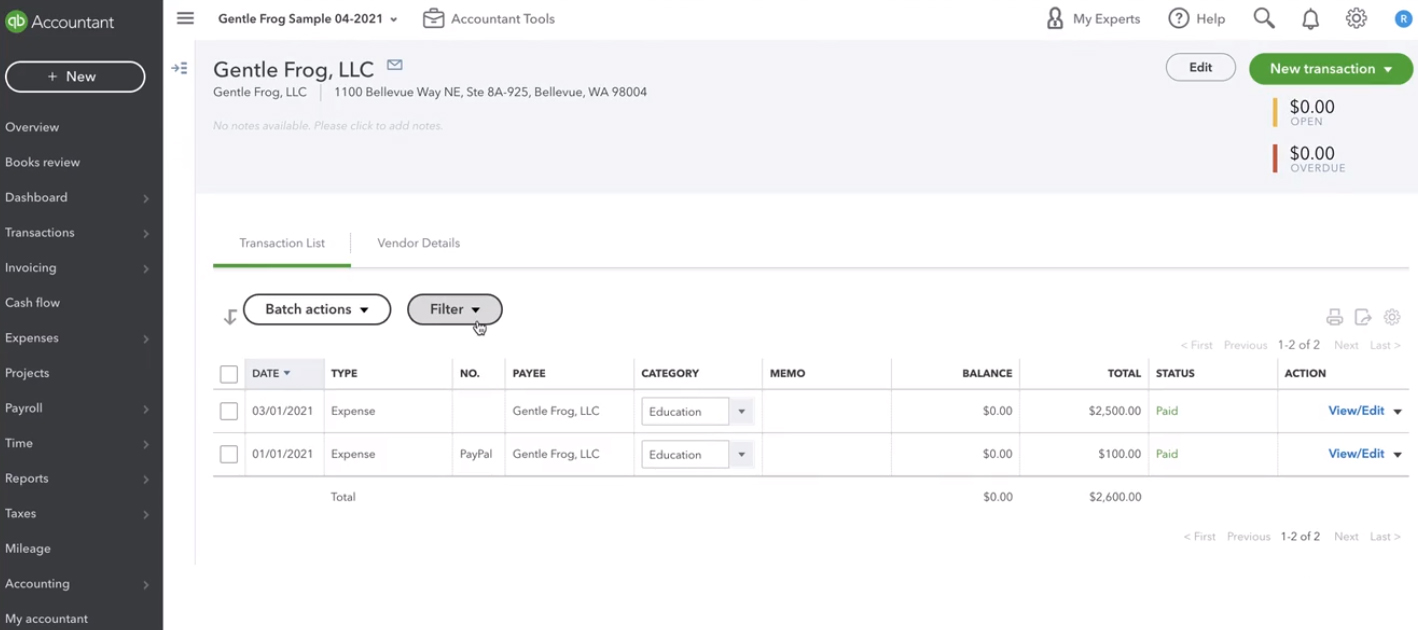
Task: Open the search magnifier icon
Action: [x=1264, y=18]
